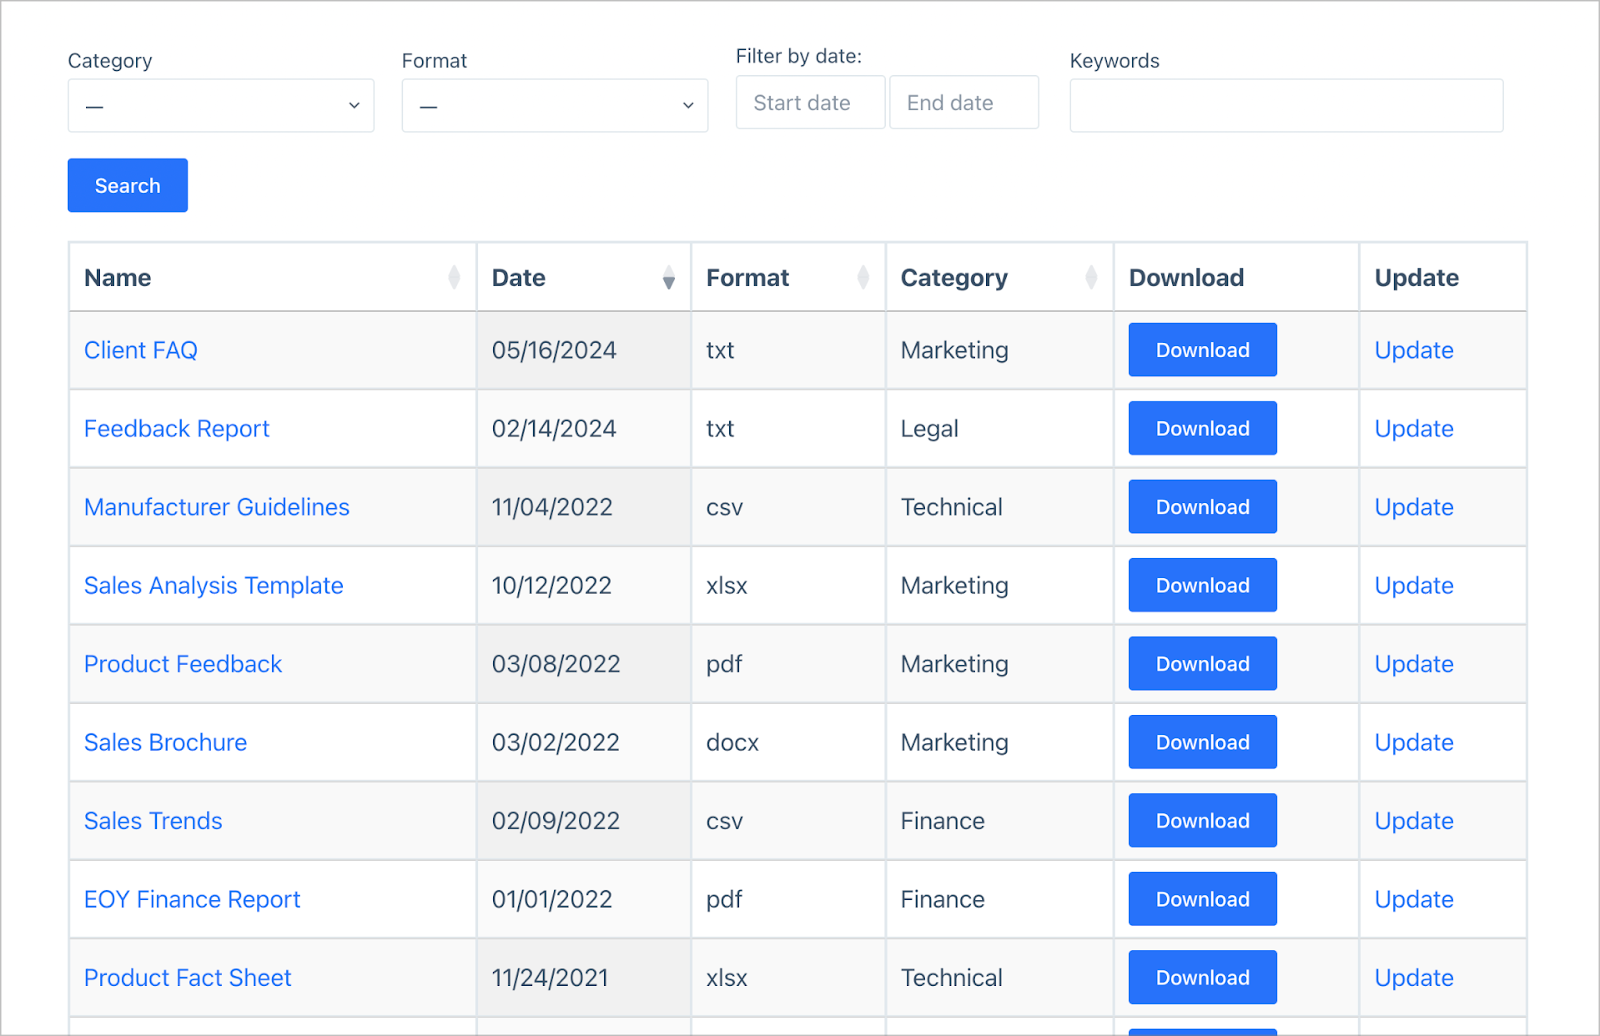Update the Client FAQ entry
This screenshot has height=1036, width=1600.
click(1414, 350)
